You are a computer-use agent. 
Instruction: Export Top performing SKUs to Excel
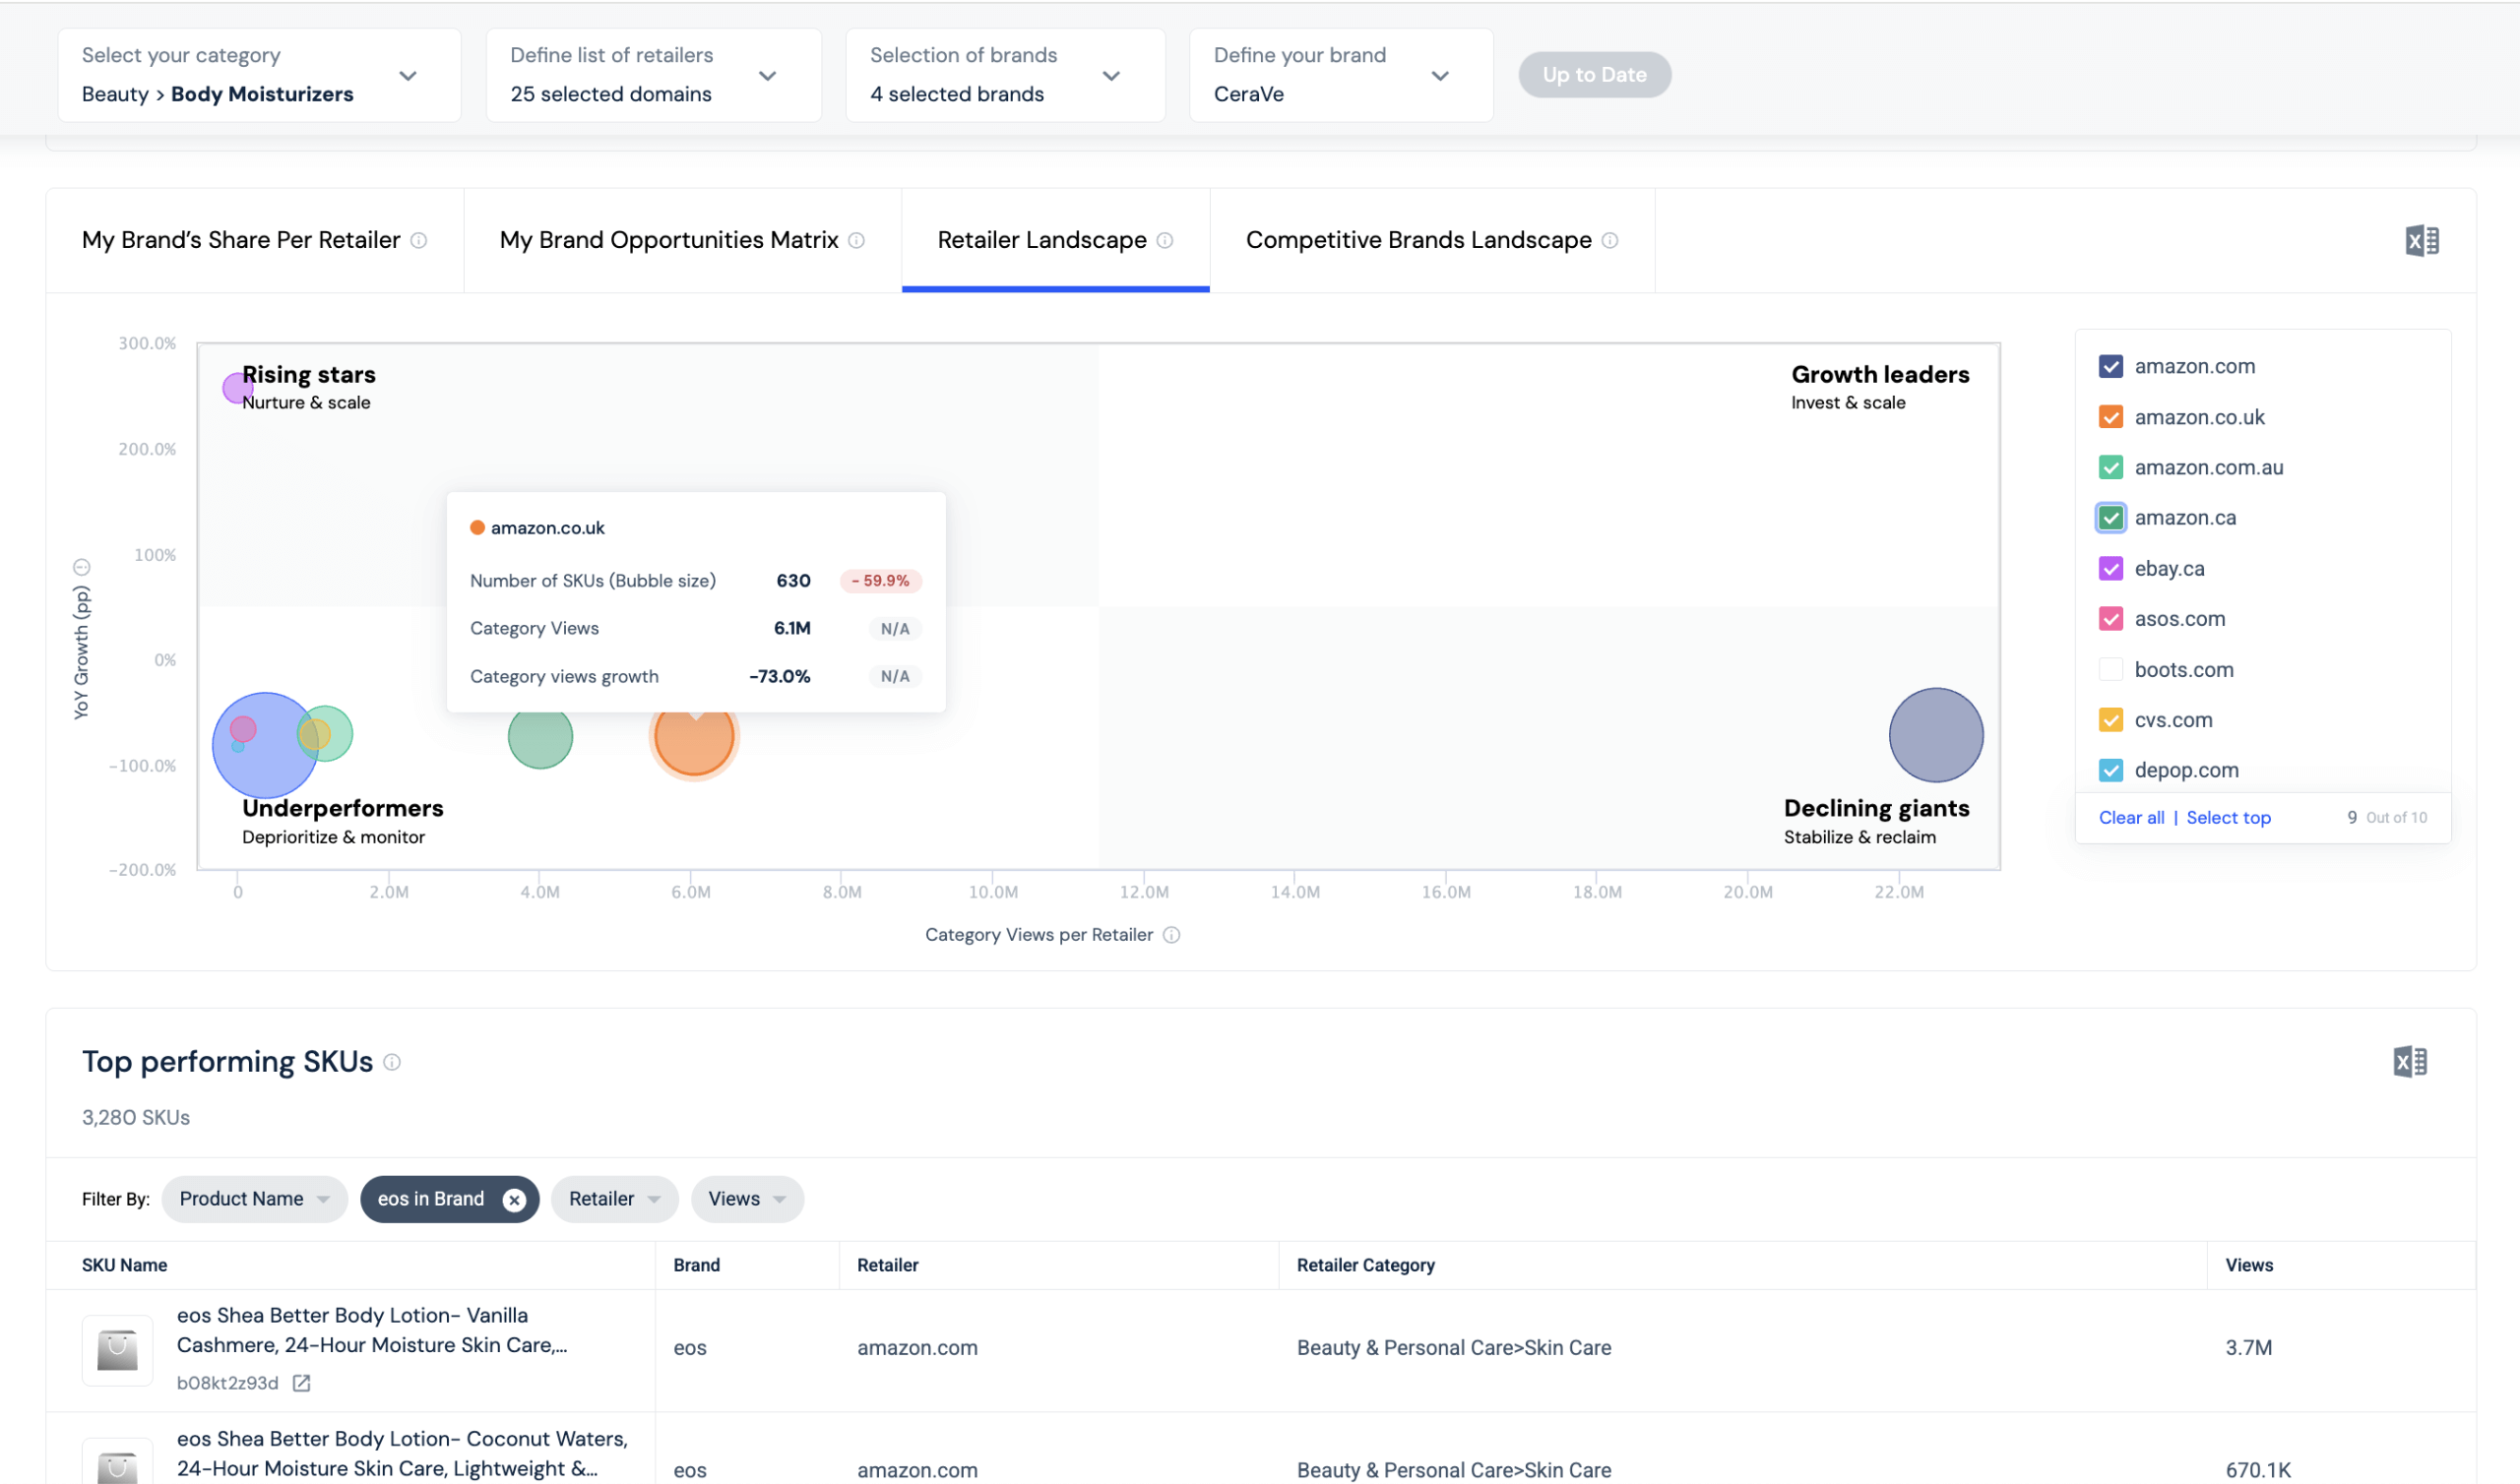pos(2409,1061)
